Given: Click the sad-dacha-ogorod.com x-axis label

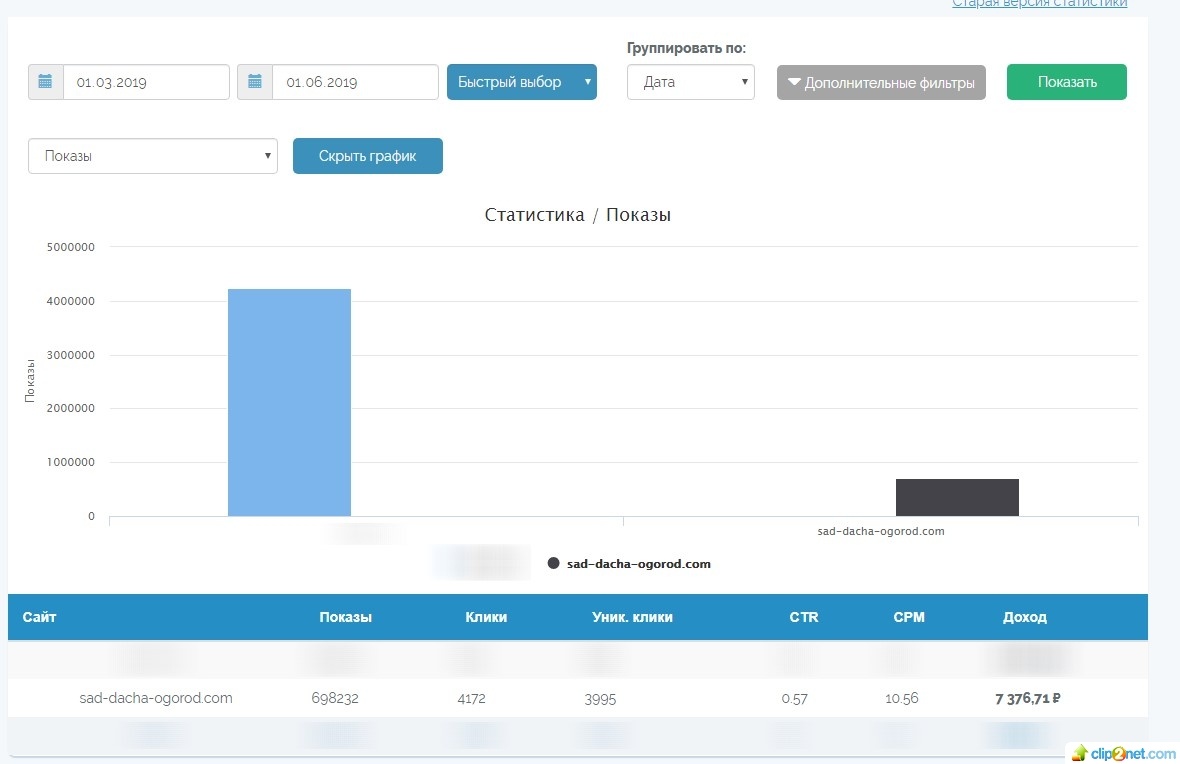Looking at the screenshot, I should coord(880,531).
